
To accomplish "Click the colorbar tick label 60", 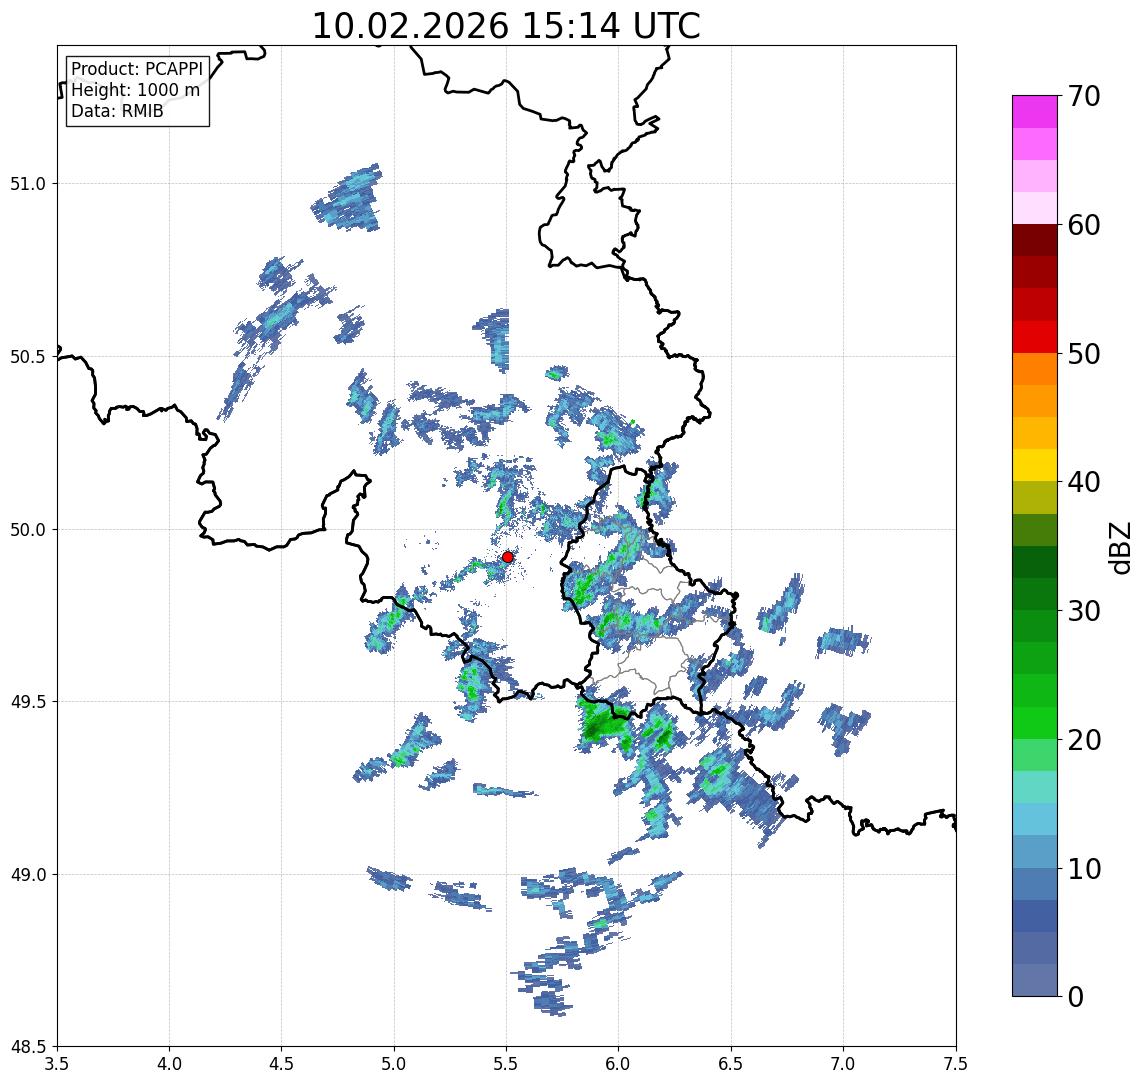I will [x=1084, y=225].
